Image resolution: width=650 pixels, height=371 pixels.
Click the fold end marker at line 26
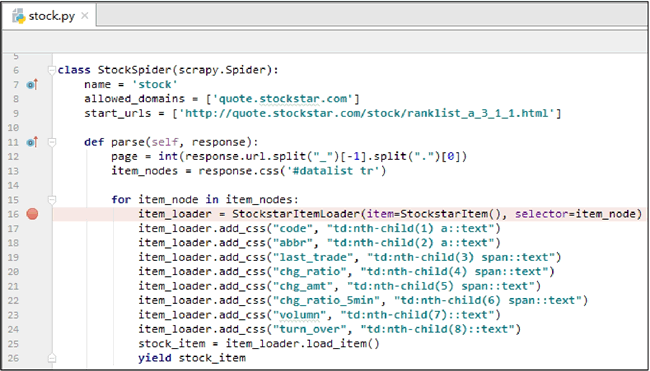51,358
